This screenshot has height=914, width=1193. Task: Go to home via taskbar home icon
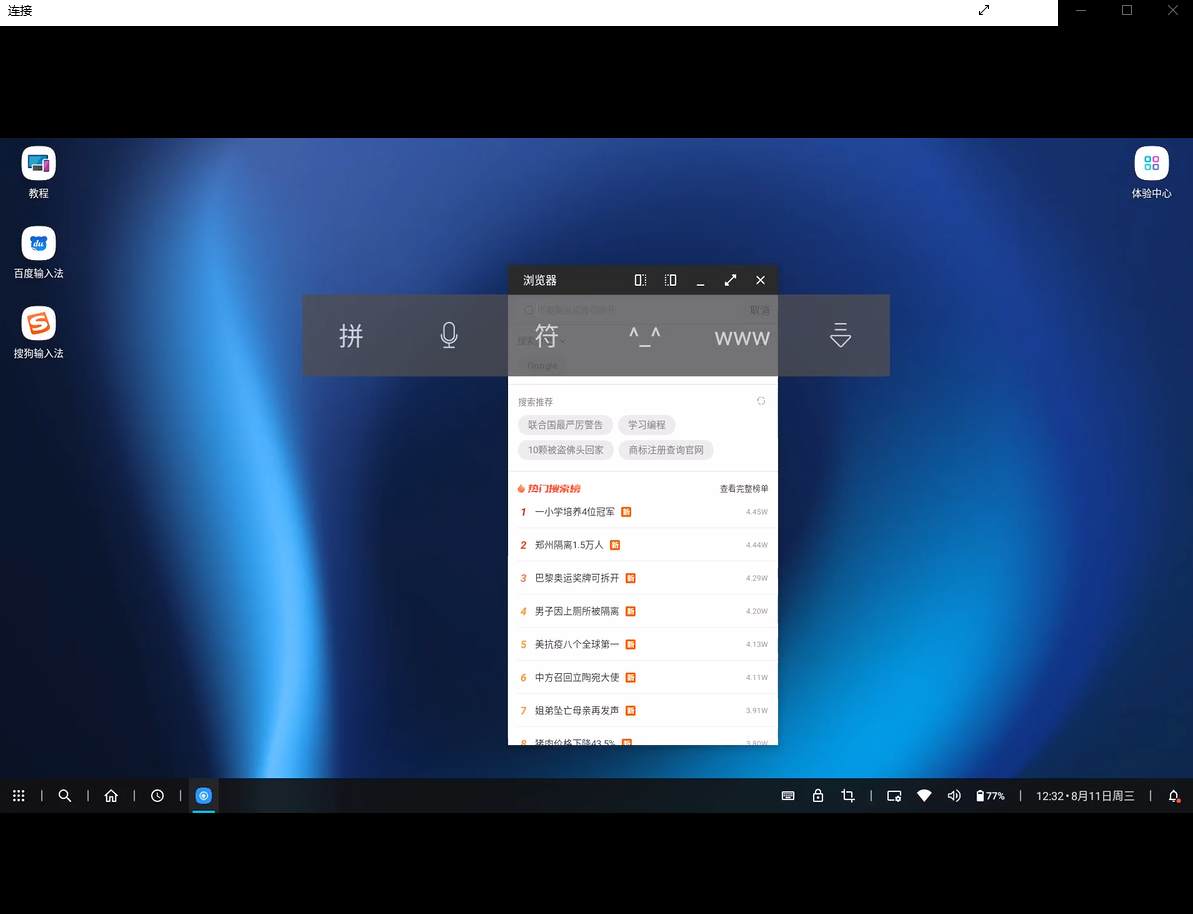point(111,795)
